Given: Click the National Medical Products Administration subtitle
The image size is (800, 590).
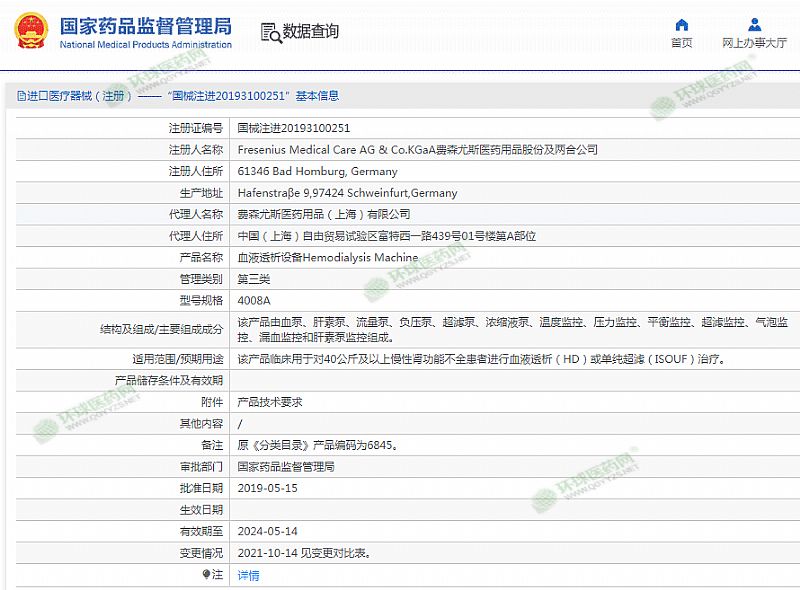Looking at the screenshot, I should click(146, 45).
